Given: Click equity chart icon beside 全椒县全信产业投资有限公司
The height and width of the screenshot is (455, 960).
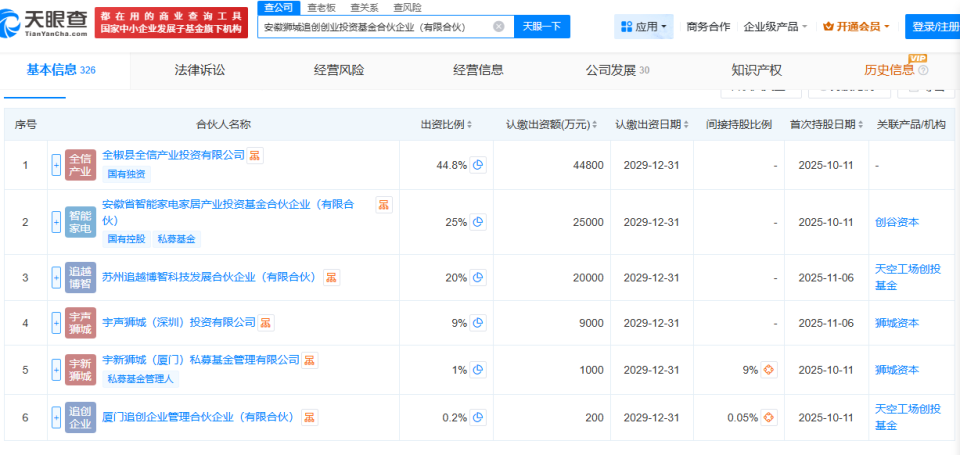Looking at the screenshot, I should tap(255, 156).
